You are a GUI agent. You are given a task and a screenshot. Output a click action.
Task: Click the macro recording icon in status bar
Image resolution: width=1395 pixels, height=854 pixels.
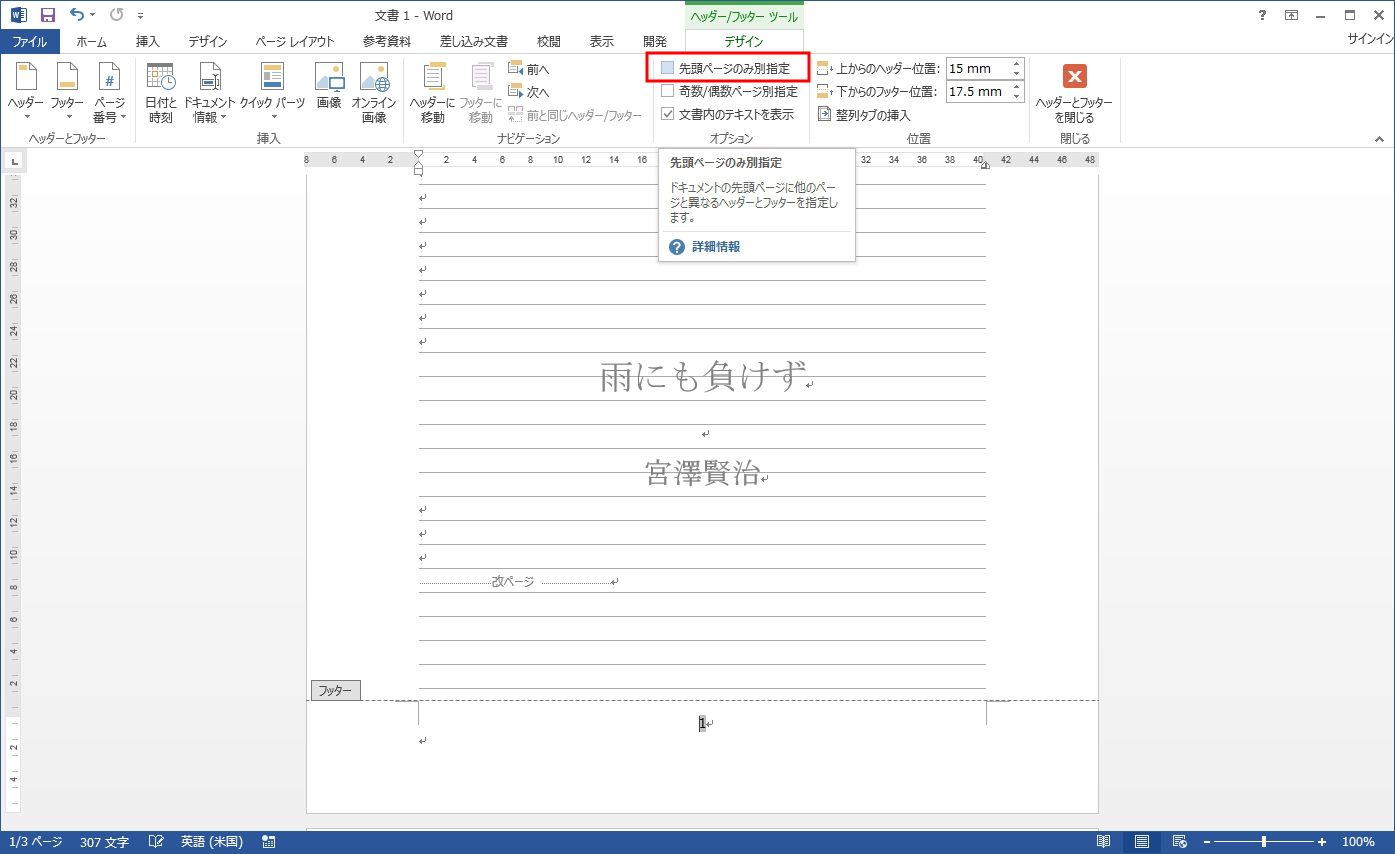(x=269, y=842)
